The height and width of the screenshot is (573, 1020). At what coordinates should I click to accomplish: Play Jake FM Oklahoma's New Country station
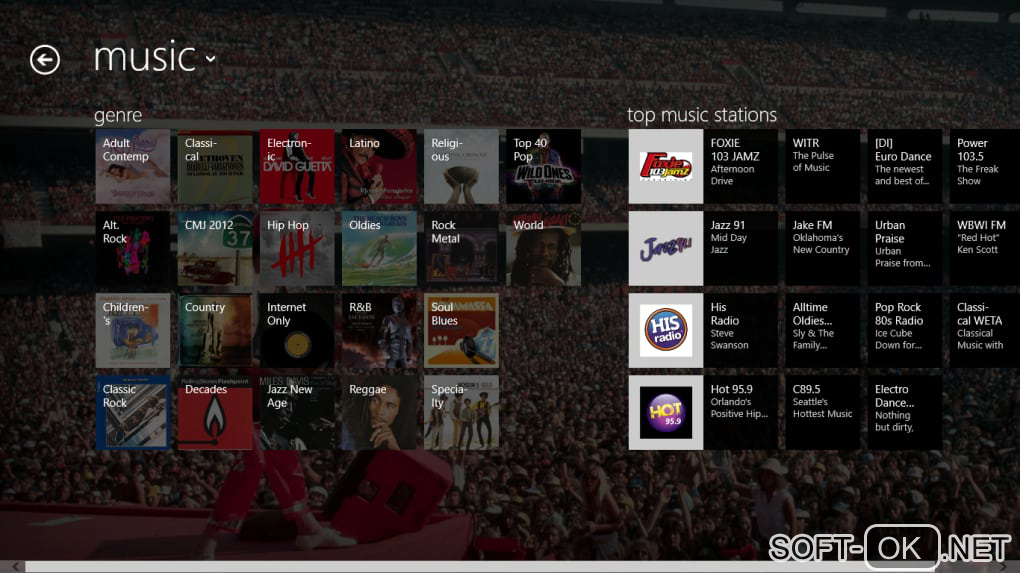click(822, 248)
